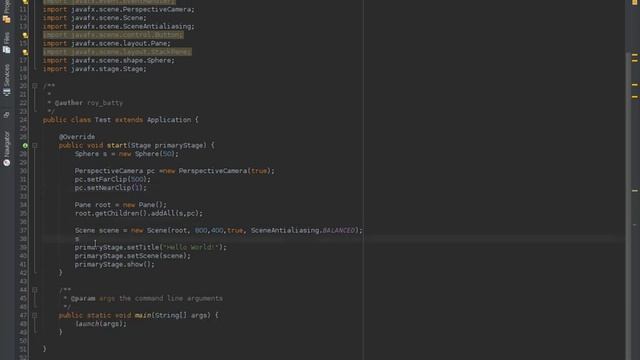This screenshot has width=640, height=360.
Task: Open the Services side panel tab
Action: point(7,80)
